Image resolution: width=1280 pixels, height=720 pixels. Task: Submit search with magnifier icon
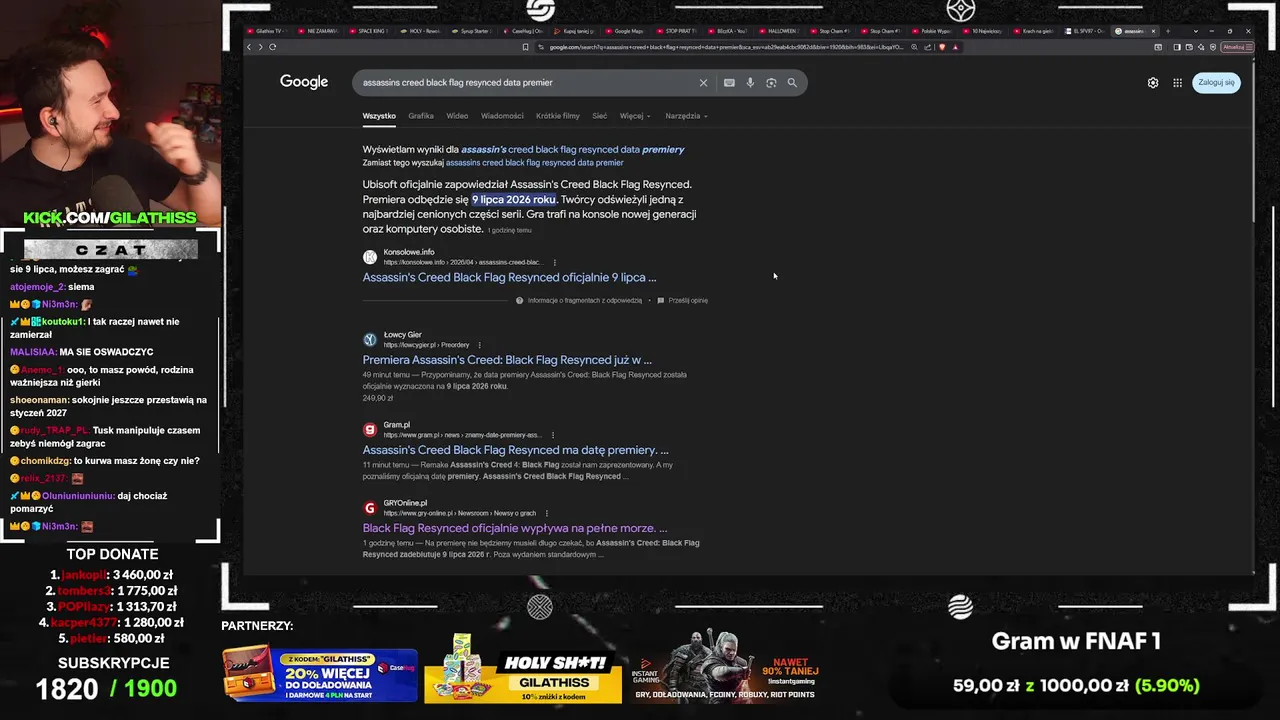(x=792, y=83)
